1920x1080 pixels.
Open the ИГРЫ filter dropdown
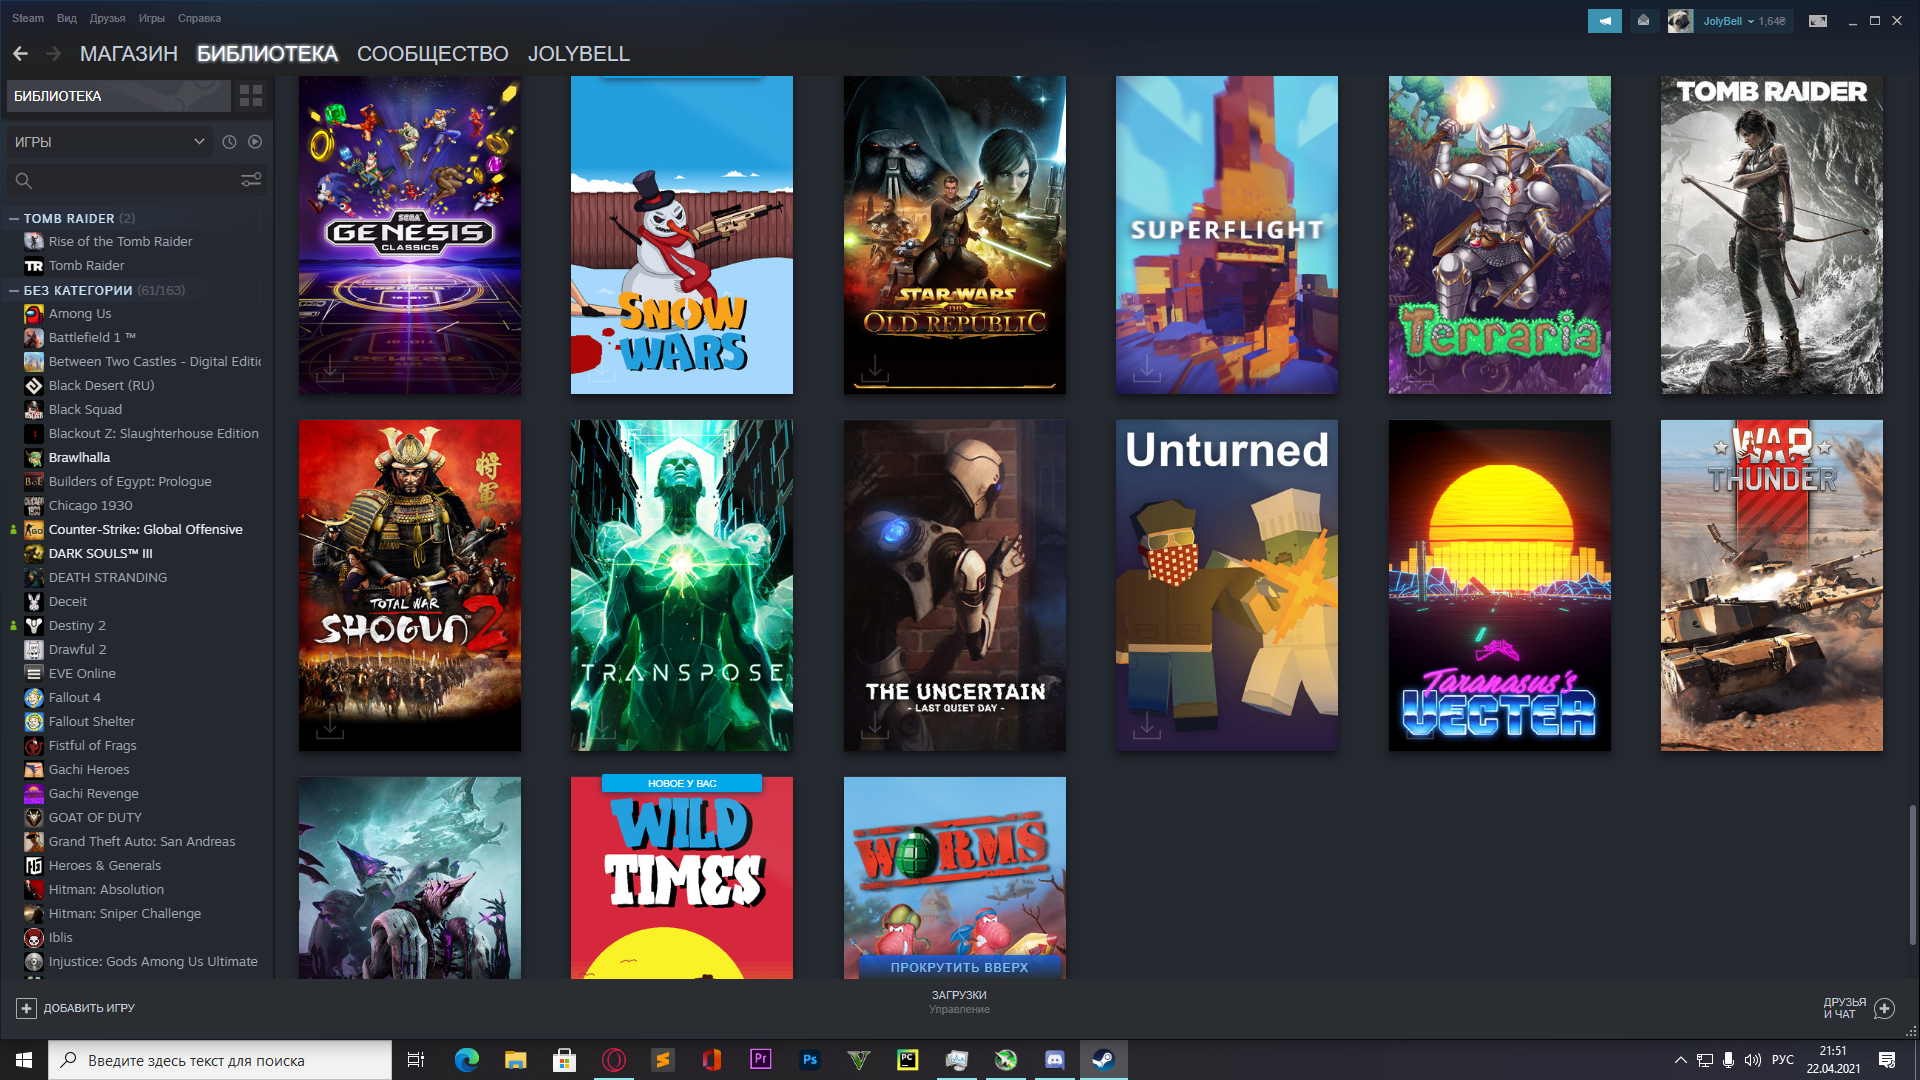point(110,142)
